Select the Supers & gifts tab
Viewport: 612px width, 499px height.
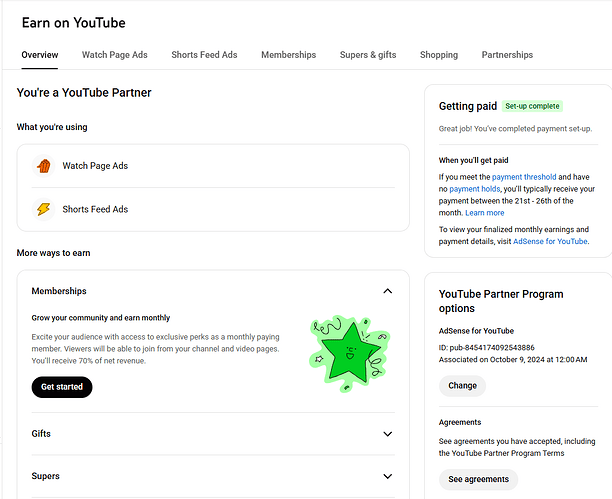pos(368,55)
